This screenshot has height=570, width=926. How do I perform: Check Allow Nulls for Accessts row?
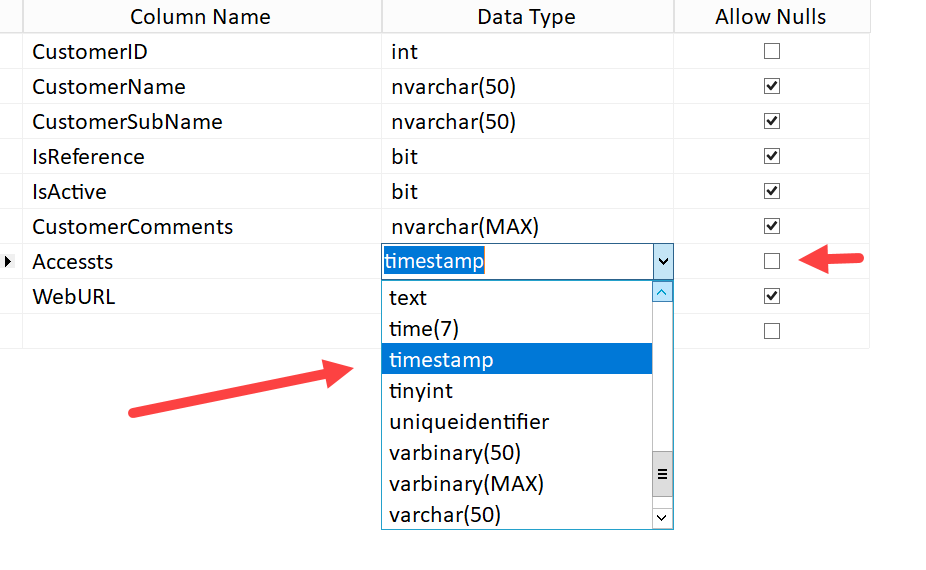point(771,261)
